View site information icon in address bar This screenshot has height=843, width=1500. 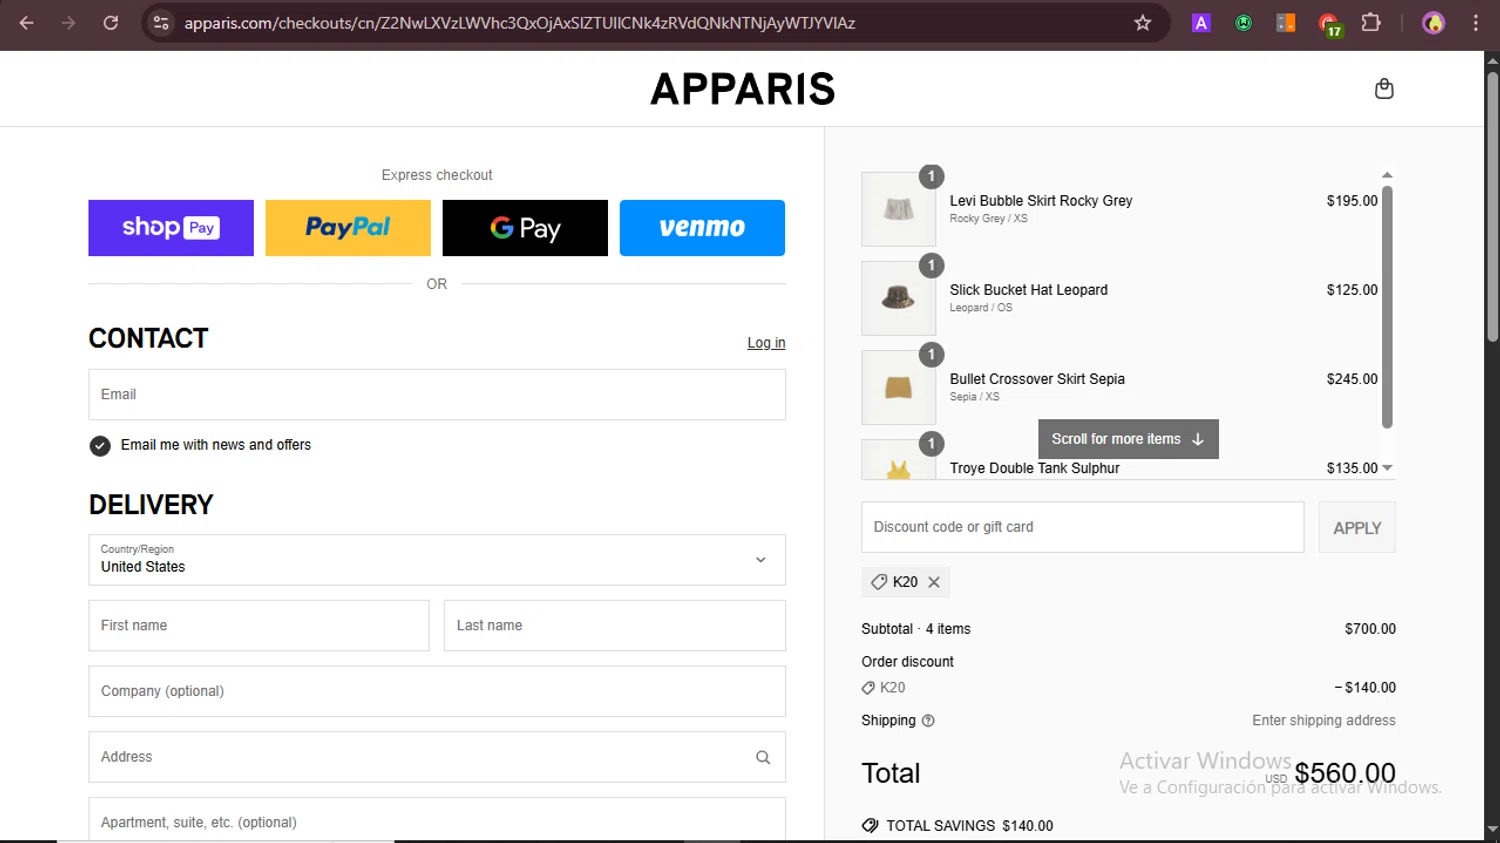point(161,23)
